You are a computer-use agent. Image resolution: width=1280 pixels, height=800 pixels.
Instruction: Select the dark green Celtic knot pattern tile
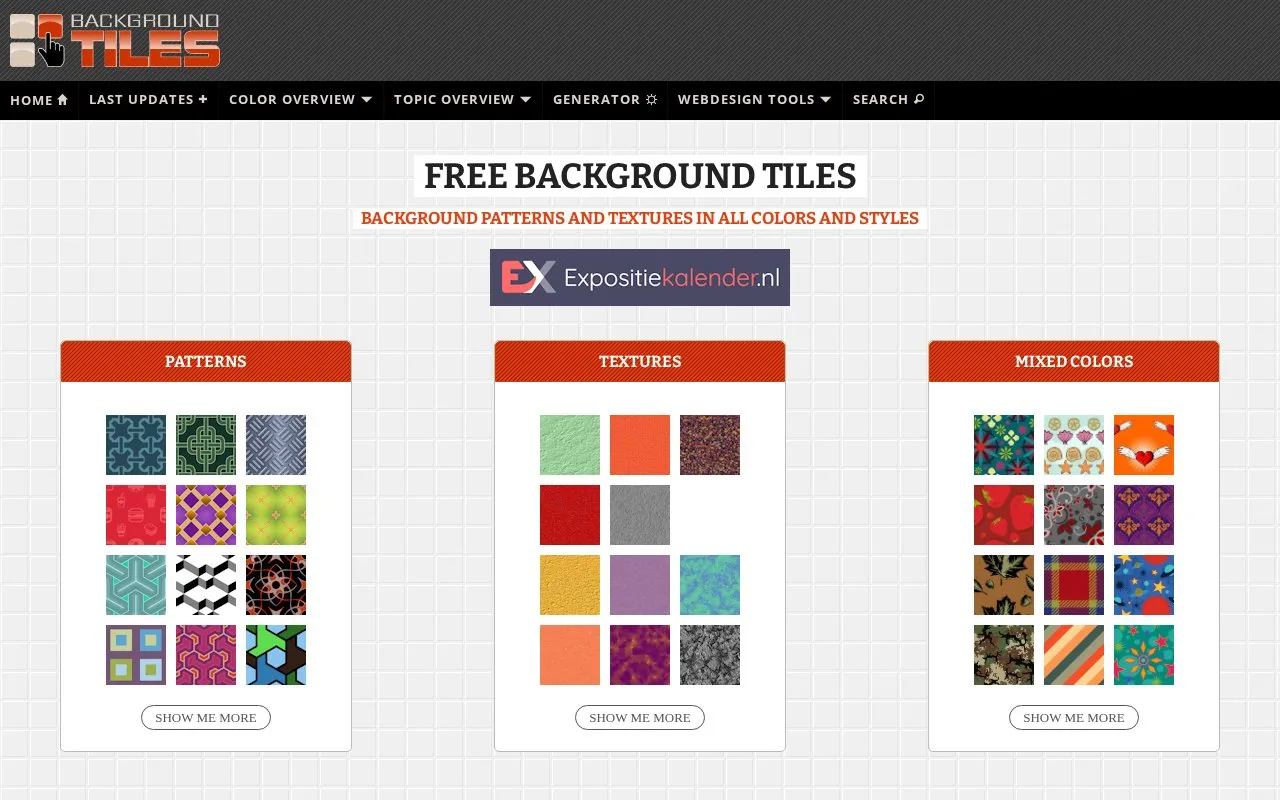(206, 445)
